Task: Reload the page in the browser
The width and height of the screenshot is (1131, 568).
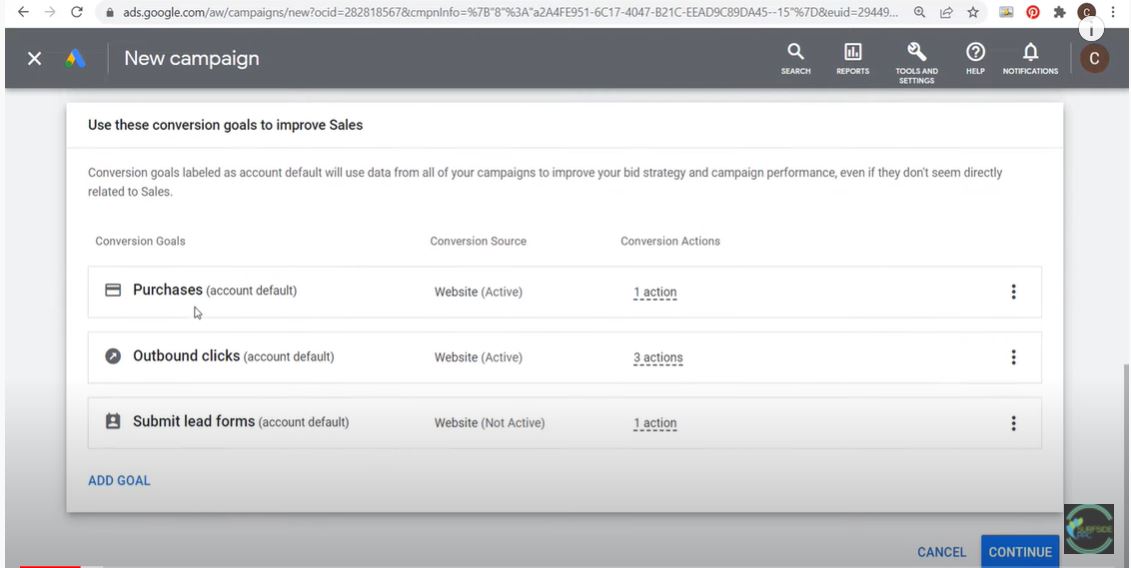Action: [x=77, y=12]
